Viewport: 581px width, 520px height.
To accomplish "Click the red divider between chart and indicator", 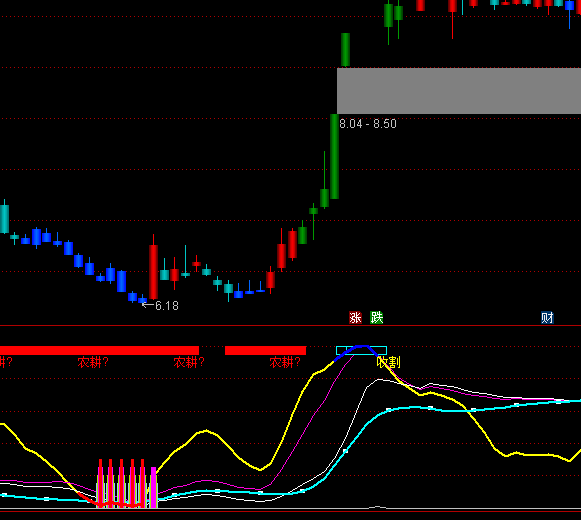I will pyautogui.click(x=290, y=326).
